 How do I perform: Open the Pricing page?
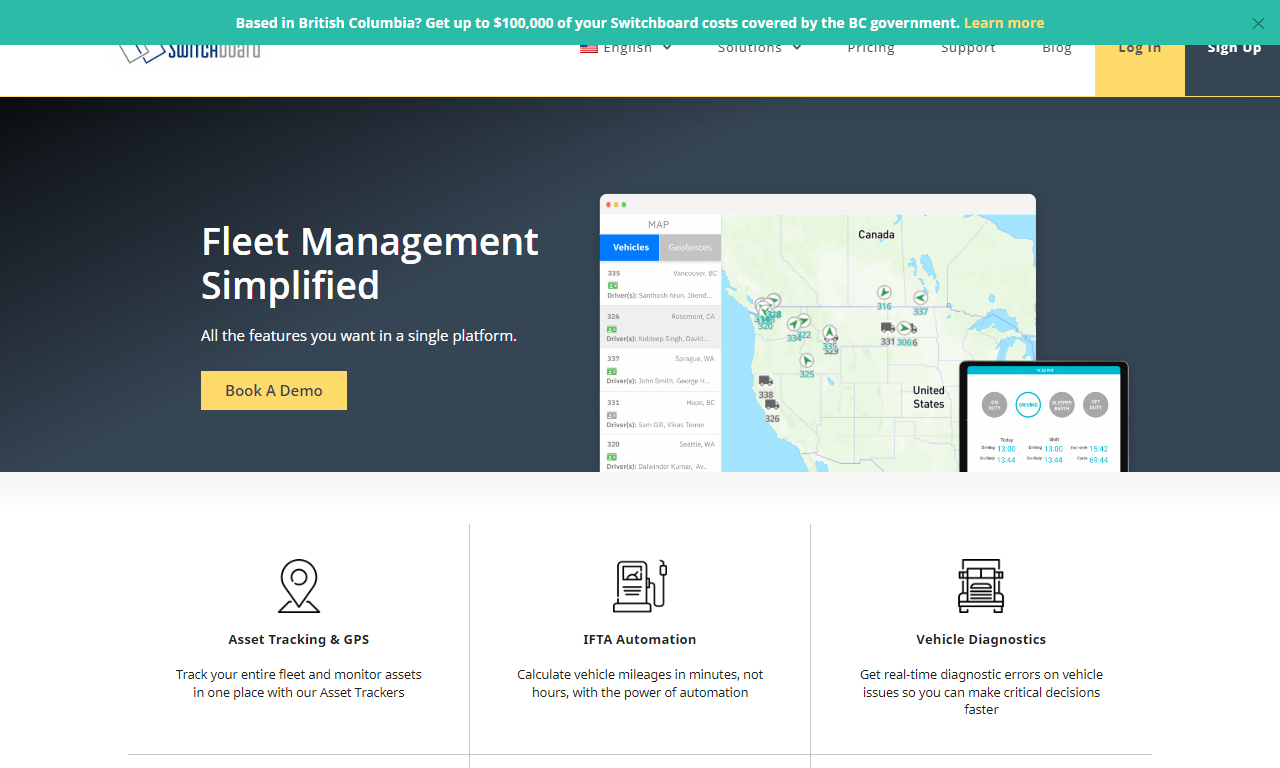[870, 48]
